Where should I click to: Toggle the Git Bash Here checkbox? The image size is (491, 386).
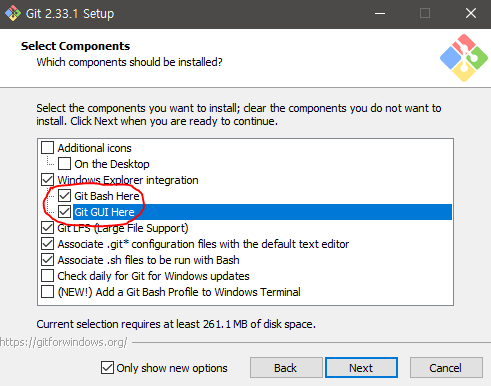tap(64, 196)
